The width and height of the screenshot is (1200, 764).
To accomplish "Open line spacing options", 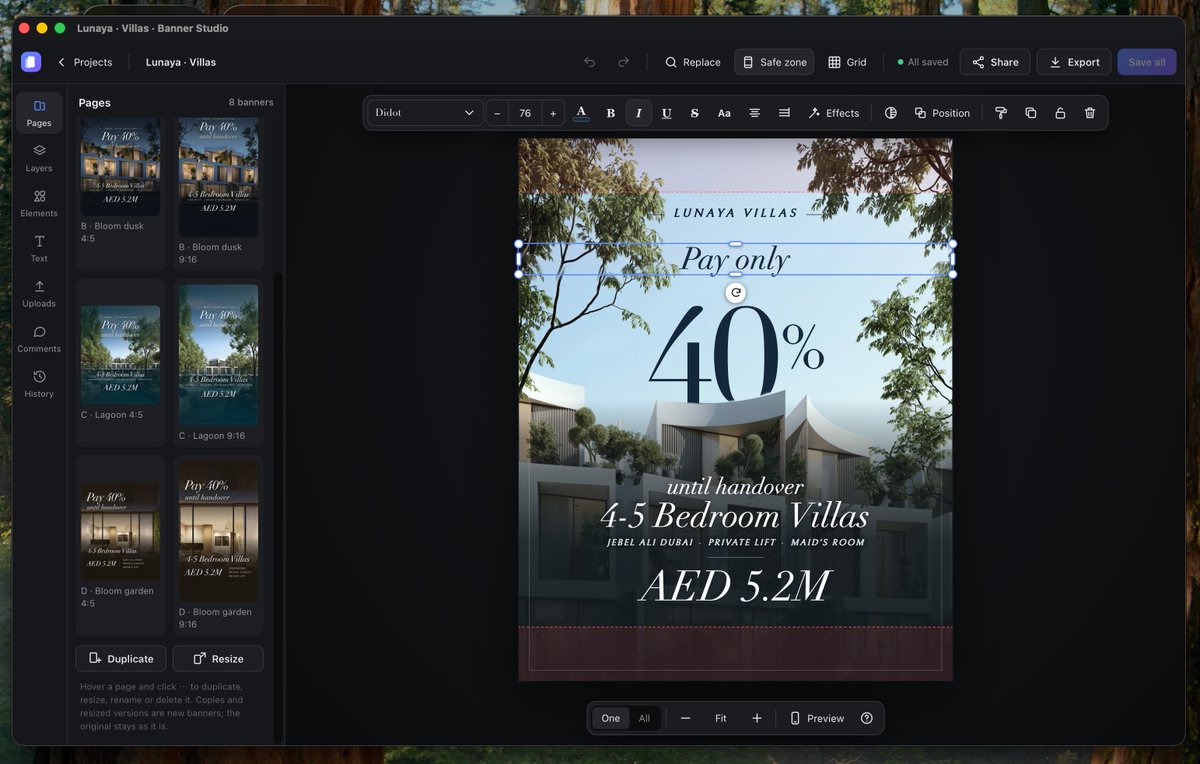I will pyautogui.click(x=784, y=113).
